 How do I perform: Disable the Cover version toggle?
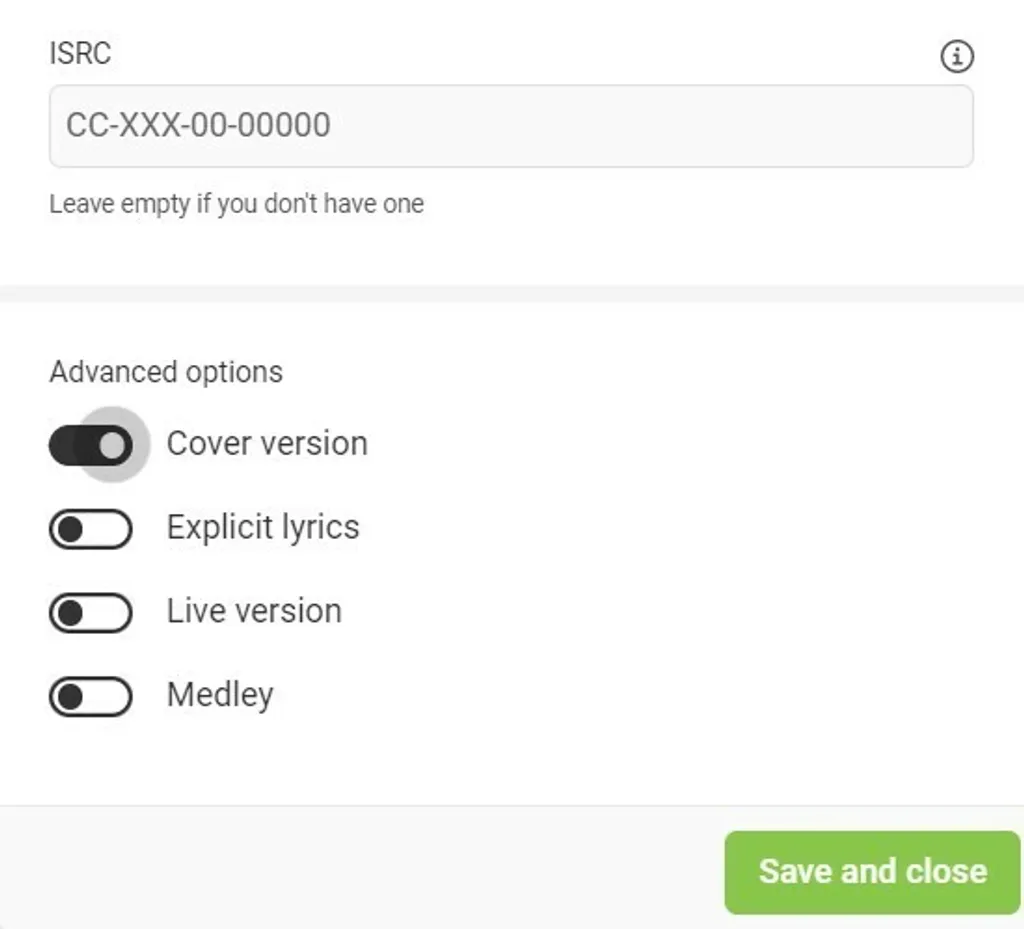click(x=91, y=445)
